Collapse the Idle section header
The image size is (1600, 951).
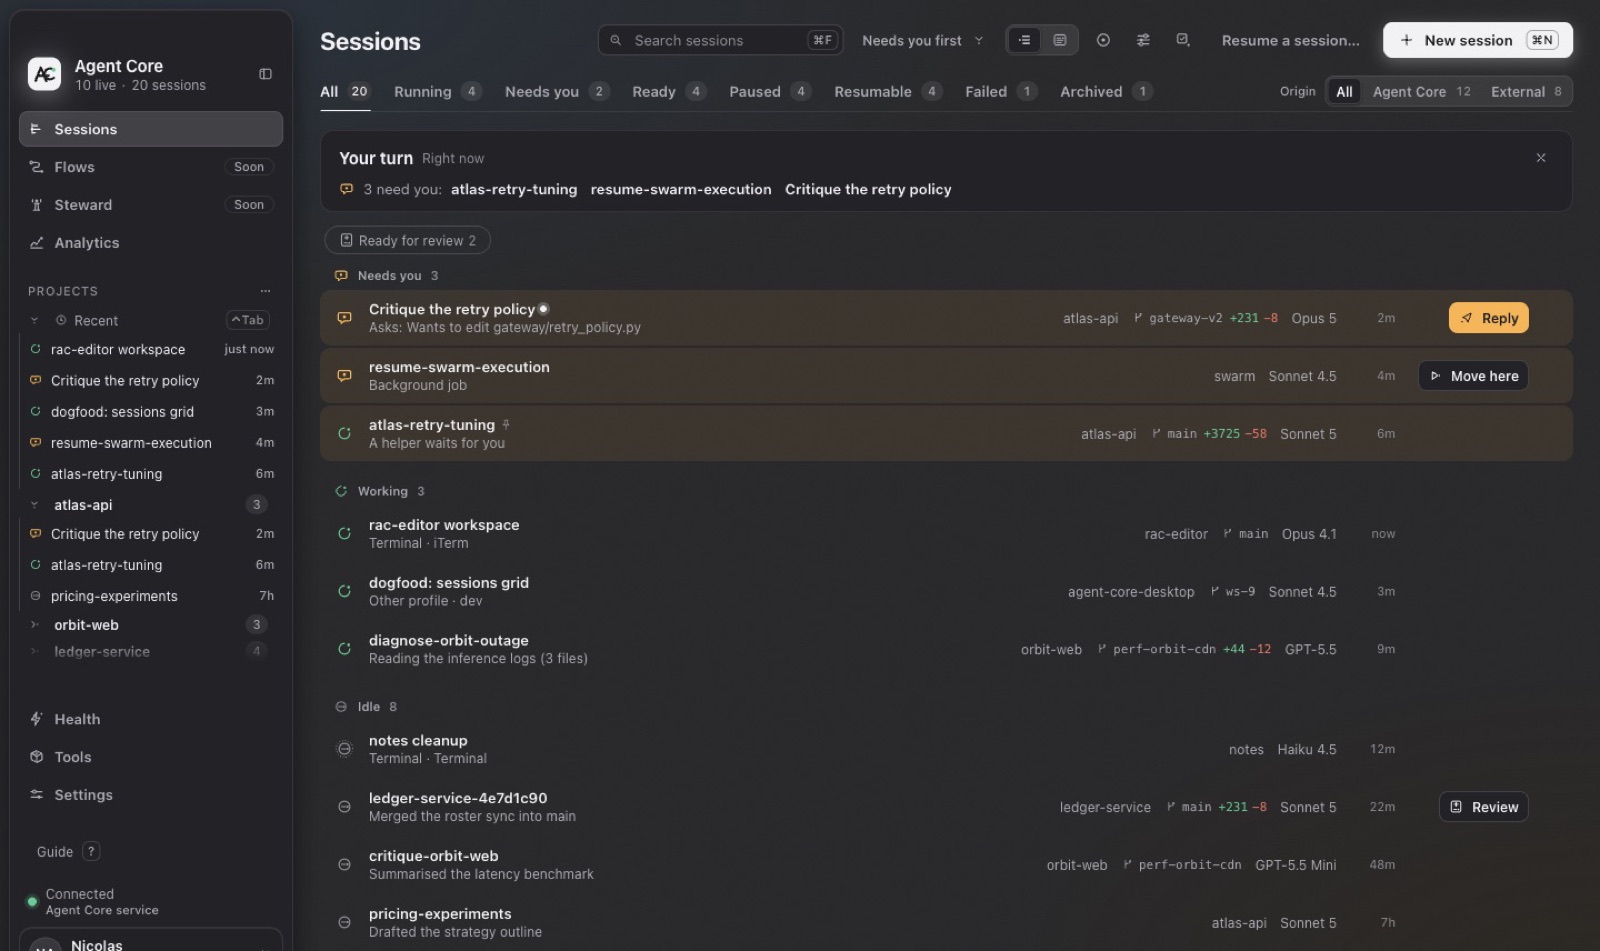click(366, 707)
